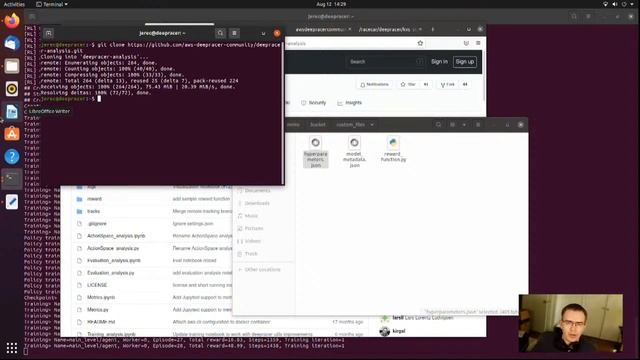
Task: Open ActionSpace_analysis.ipynb on GitHub
Action: click(x=116, y=236)
